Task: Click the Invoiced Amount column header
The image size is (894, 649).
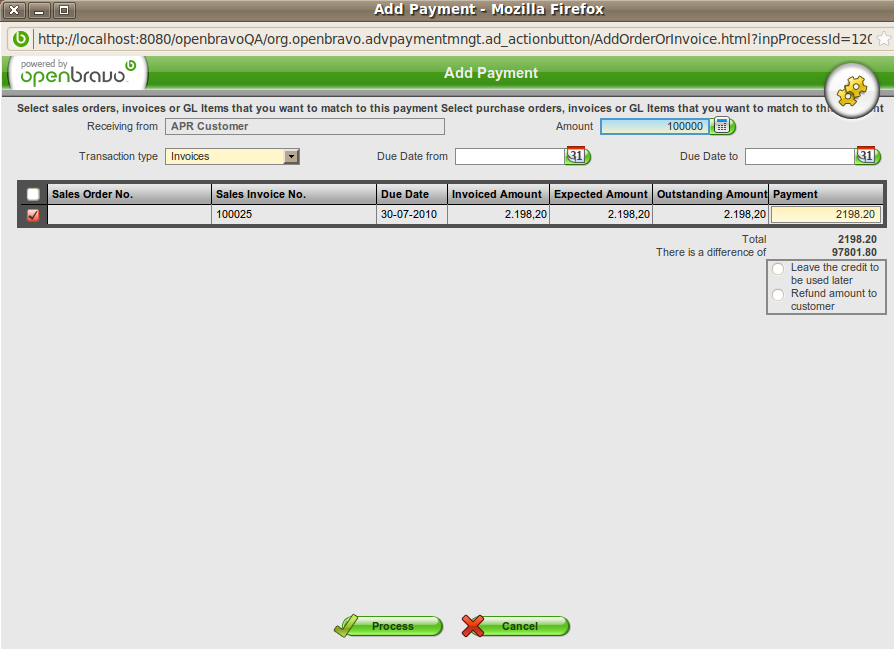Action: click(498, 194)
